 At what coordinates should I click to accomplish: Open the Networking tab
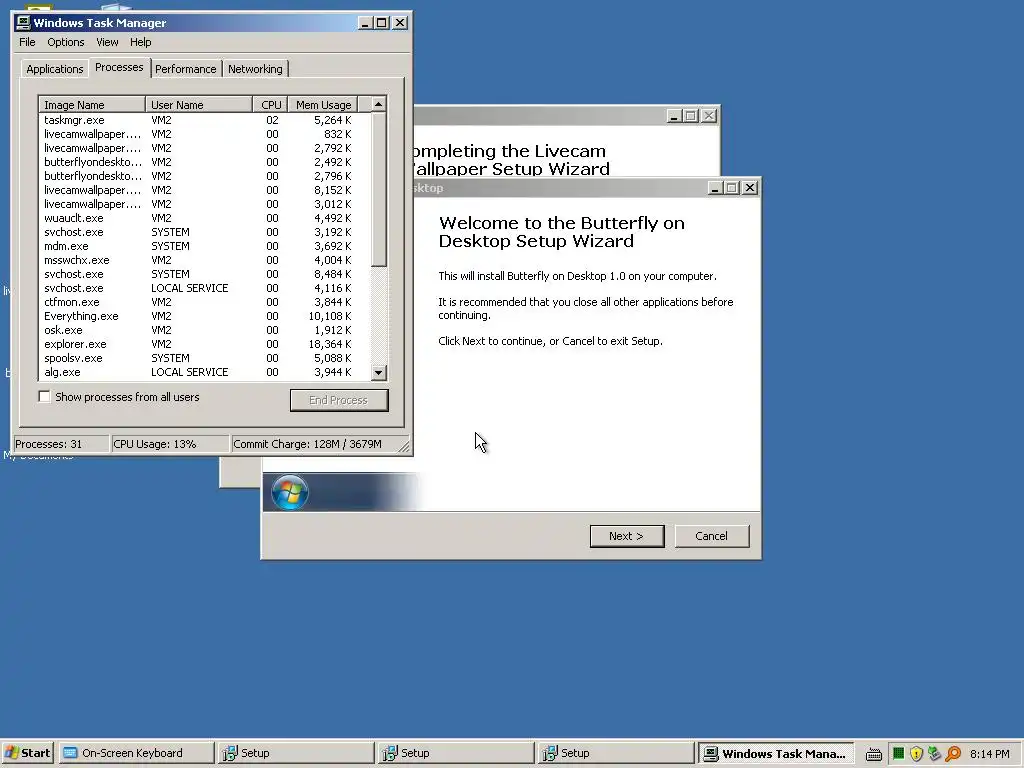(255, 69)
